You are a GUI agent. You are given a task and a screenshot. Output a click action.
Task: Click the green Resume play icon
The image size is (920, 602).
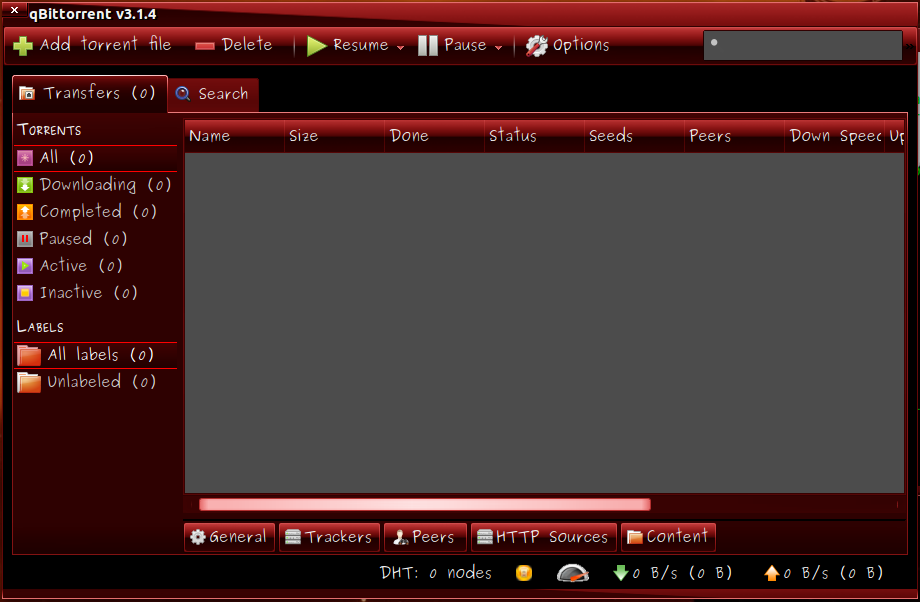click(x=316, y=46)
